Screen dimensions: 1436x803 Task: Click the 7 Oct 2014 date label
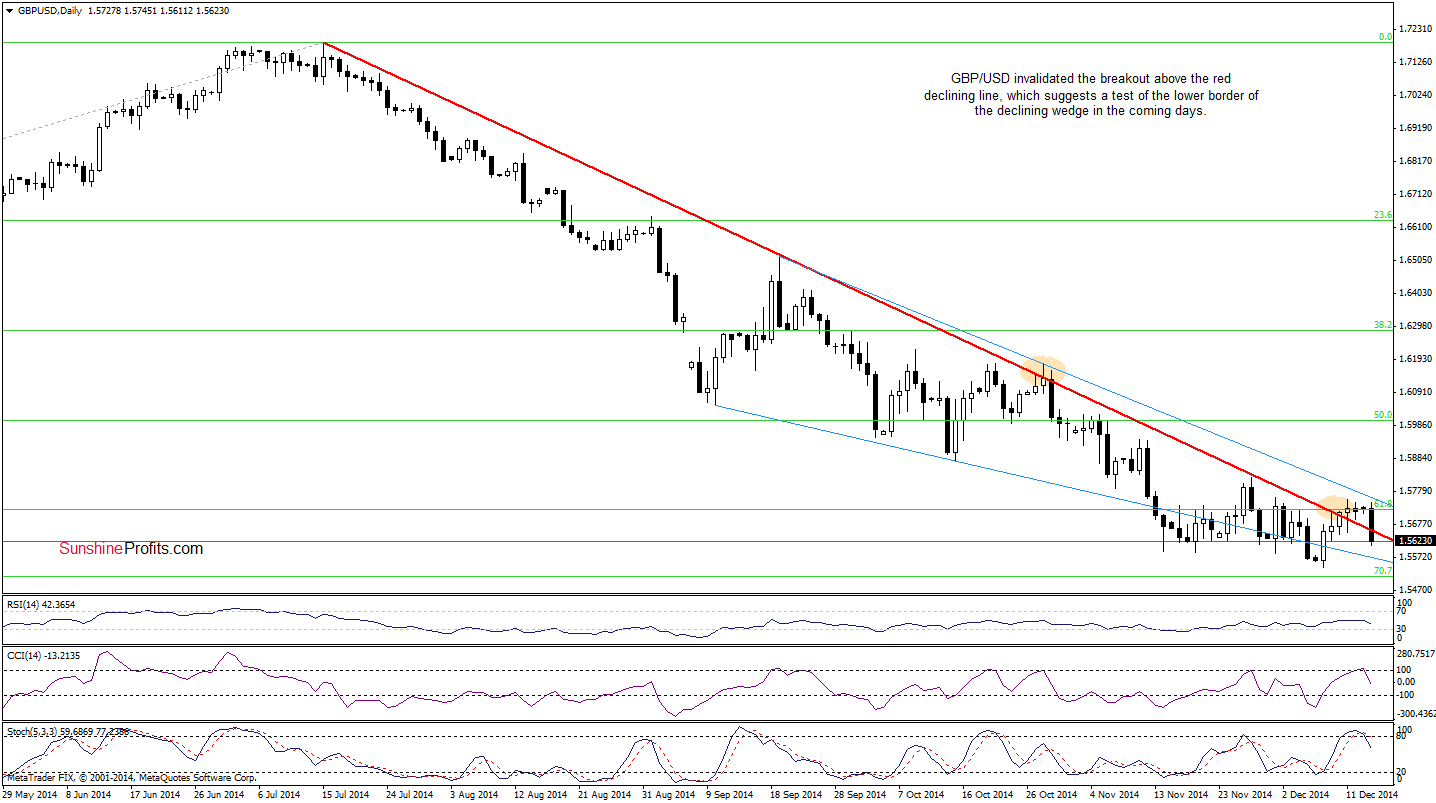click(x=920, y=795)
